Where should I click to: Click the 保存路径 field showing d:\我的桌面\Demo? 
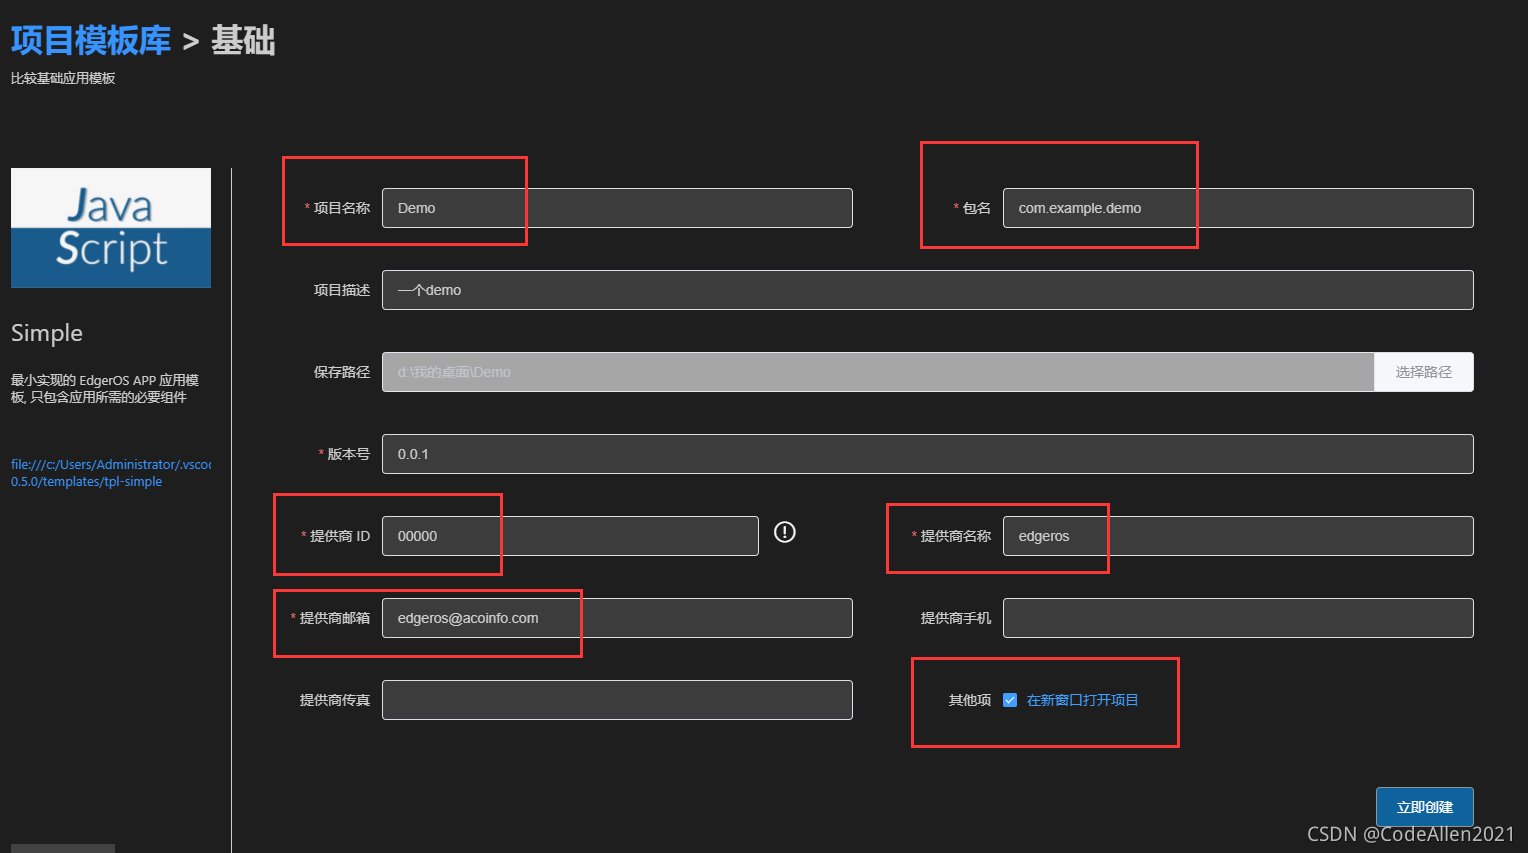(878, 372)
